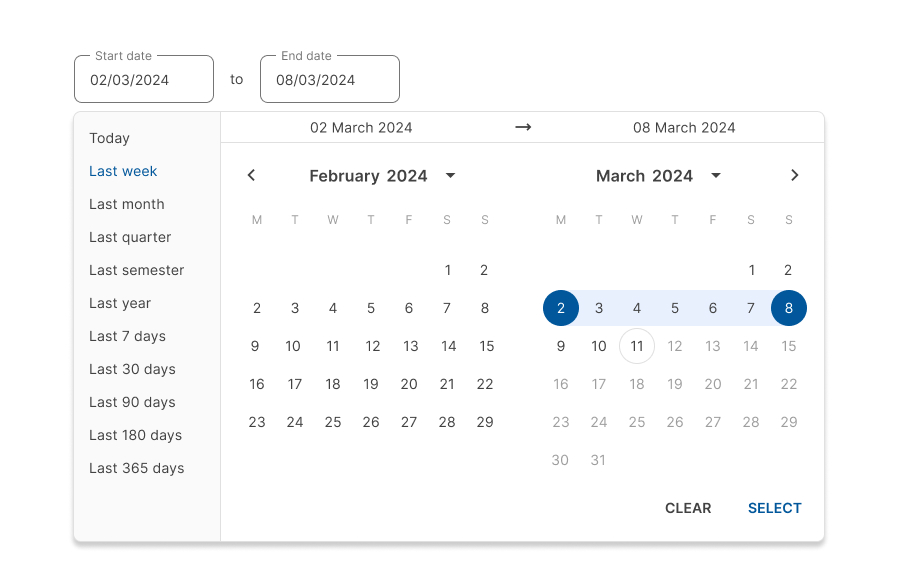900x581 pixels.
Task: Choose the Last quarter shortcut
Action: (x=130, y=237)
